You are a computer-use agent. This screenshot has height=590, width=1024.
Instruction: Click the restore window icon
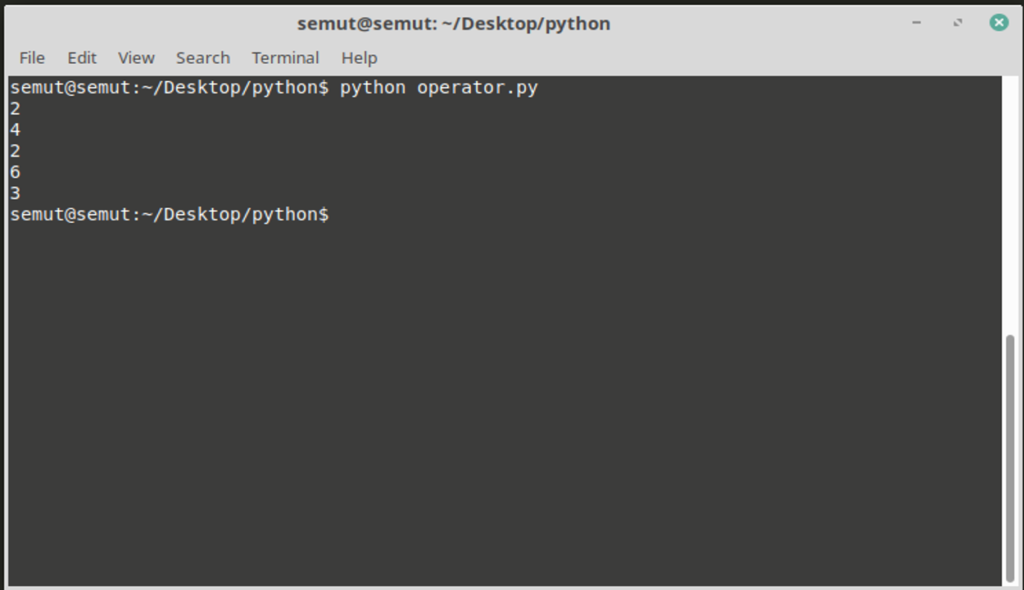tap(956, 22)
